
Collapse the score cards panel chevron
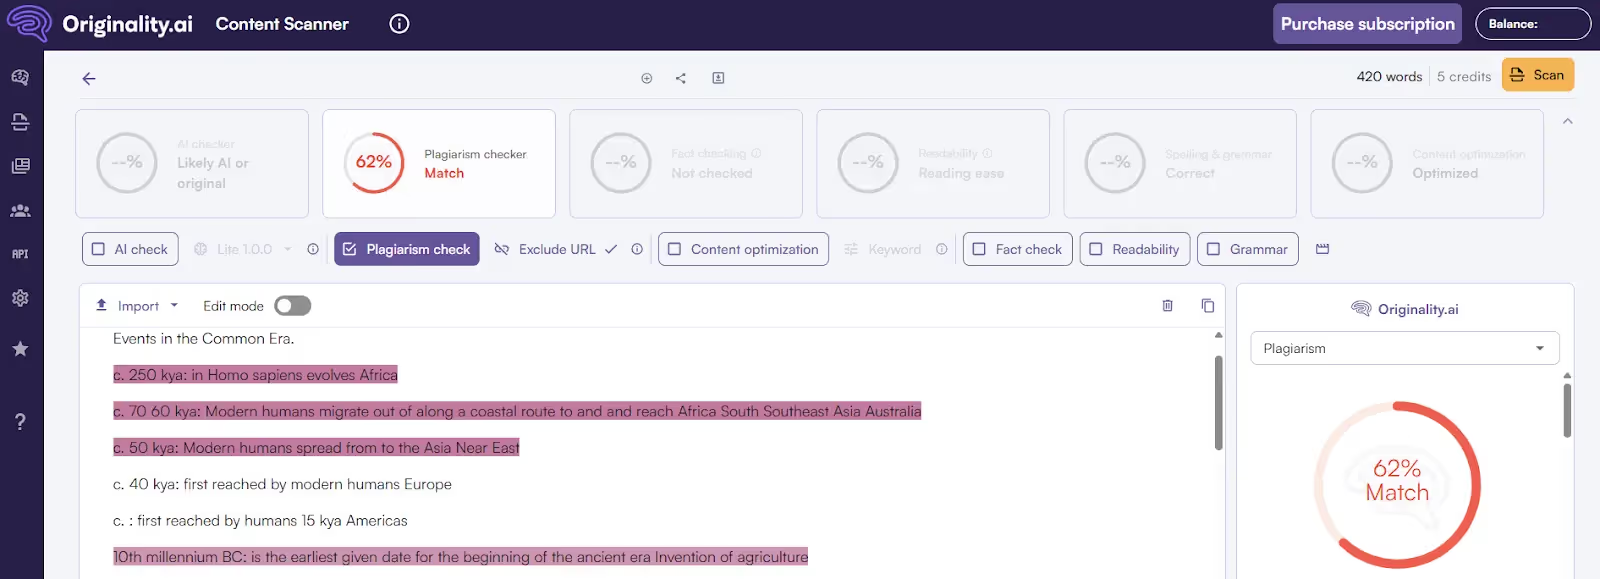(x=1567, y=122)
